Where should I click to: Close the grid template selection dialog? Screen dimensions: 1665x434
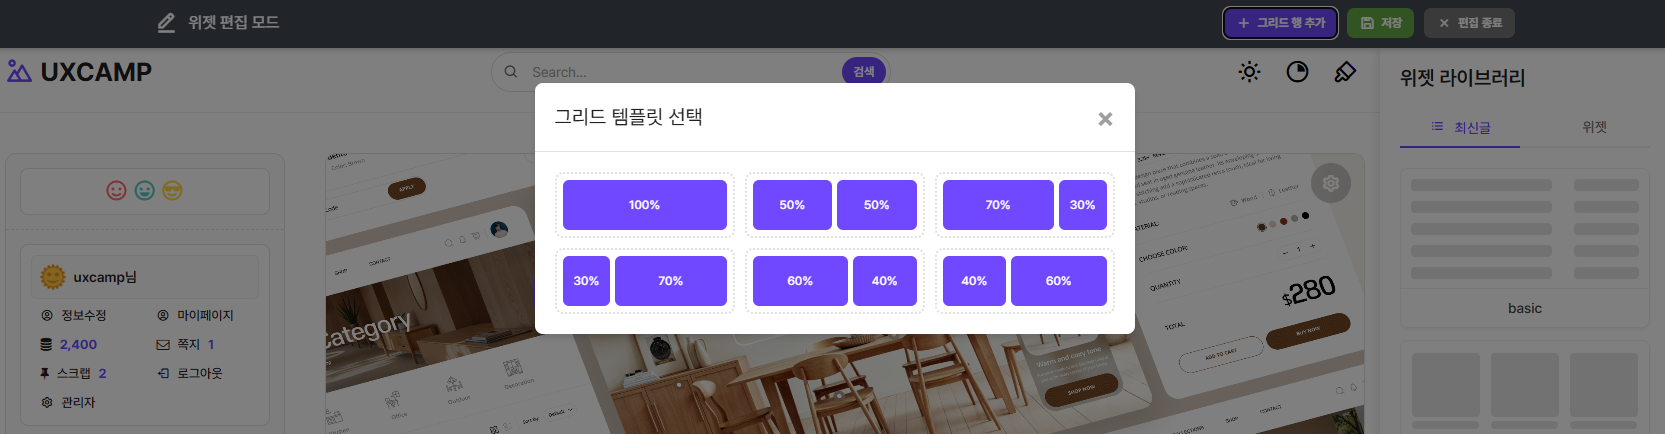pos(1105,119)
